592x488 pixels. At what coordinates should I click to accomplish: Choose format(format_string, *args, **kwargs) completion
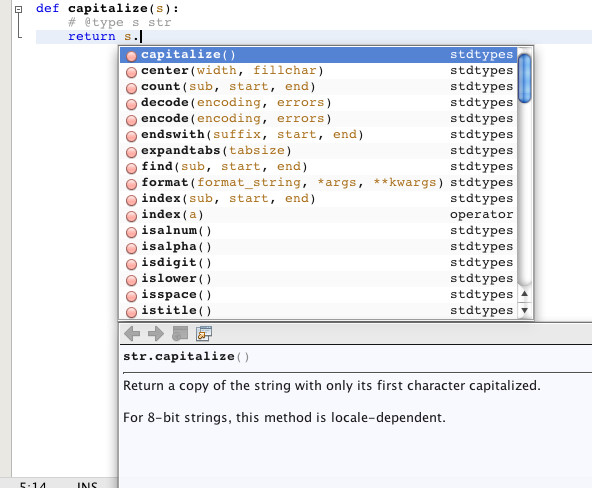click(x=318, y=183)
